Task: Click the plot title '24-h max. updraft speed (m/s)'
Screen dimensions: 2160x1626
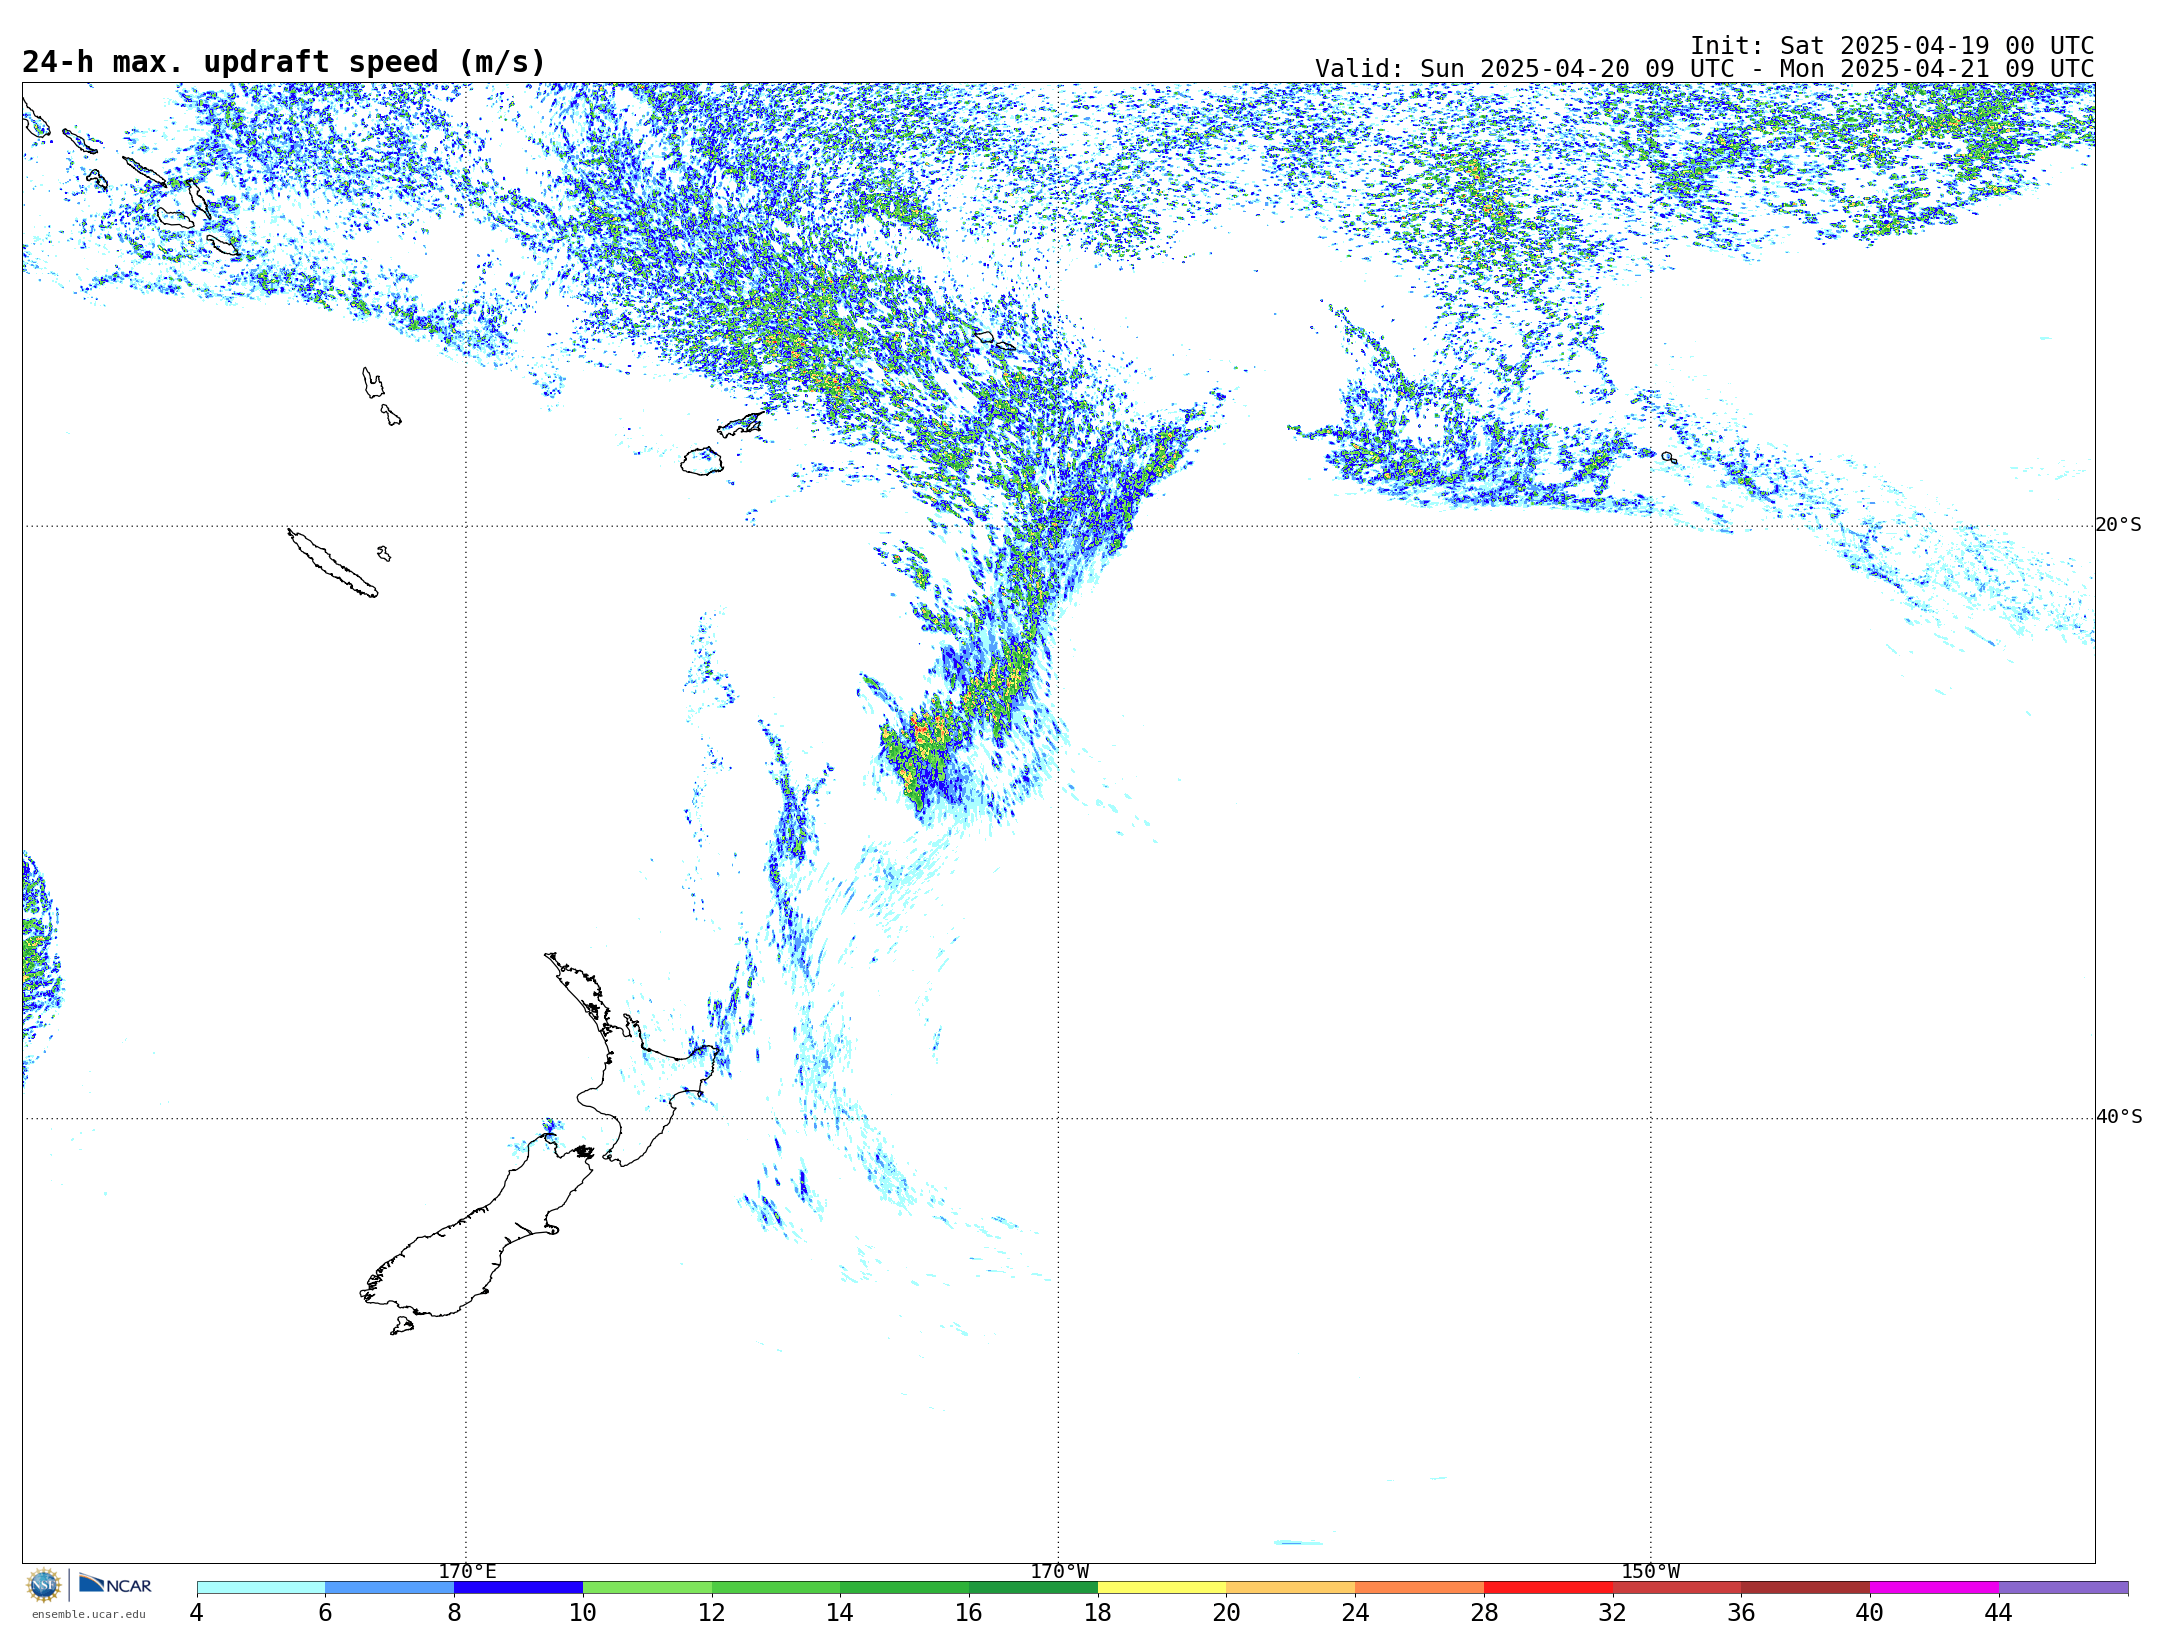Action: click(284, 63)
